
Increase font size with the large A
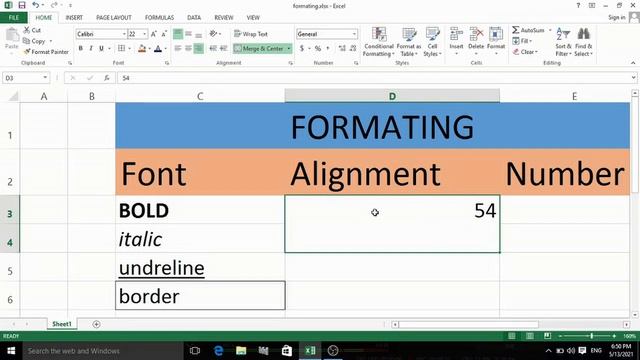(153, 34)
